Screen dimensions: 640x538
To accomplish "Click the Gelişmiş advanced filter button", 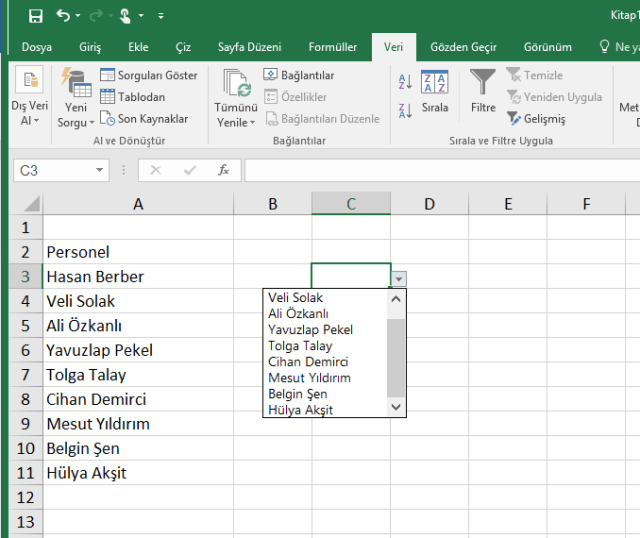I will tap(536, 119).
